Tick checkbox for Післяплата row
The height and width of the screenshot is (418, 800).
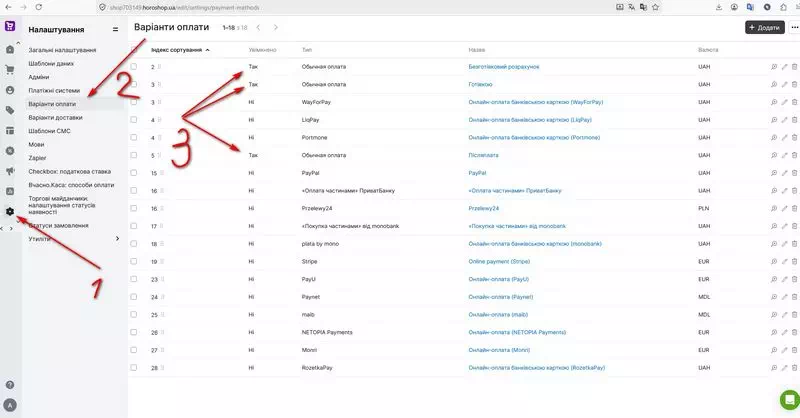tap(134, 155)
